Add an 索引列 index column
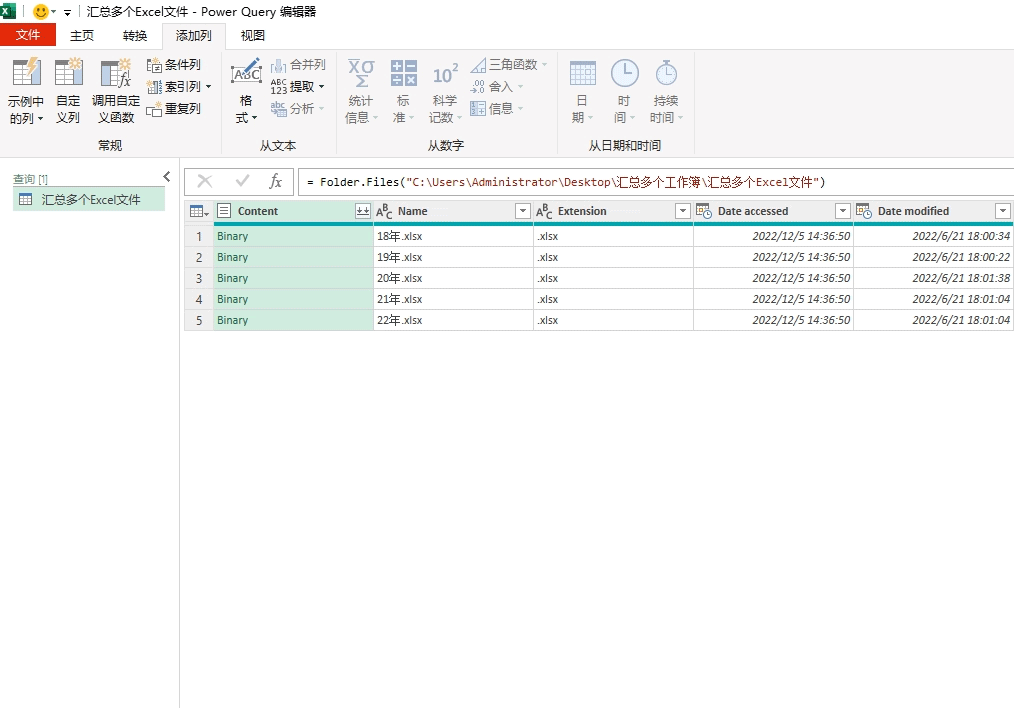Viewport: 1014px width, 708px height. pos(178,87)
